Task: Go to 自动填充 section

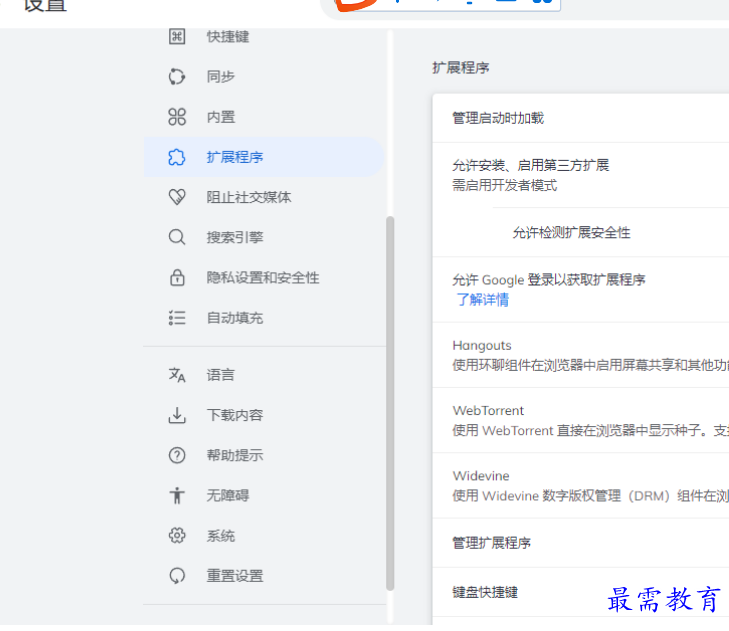Action: [235, 318]
